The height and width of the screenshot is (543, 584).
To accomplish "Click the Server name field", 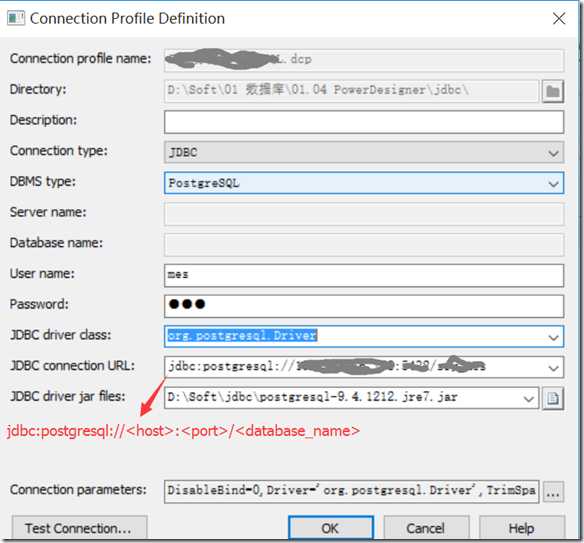I will click(x=364, y=214).
